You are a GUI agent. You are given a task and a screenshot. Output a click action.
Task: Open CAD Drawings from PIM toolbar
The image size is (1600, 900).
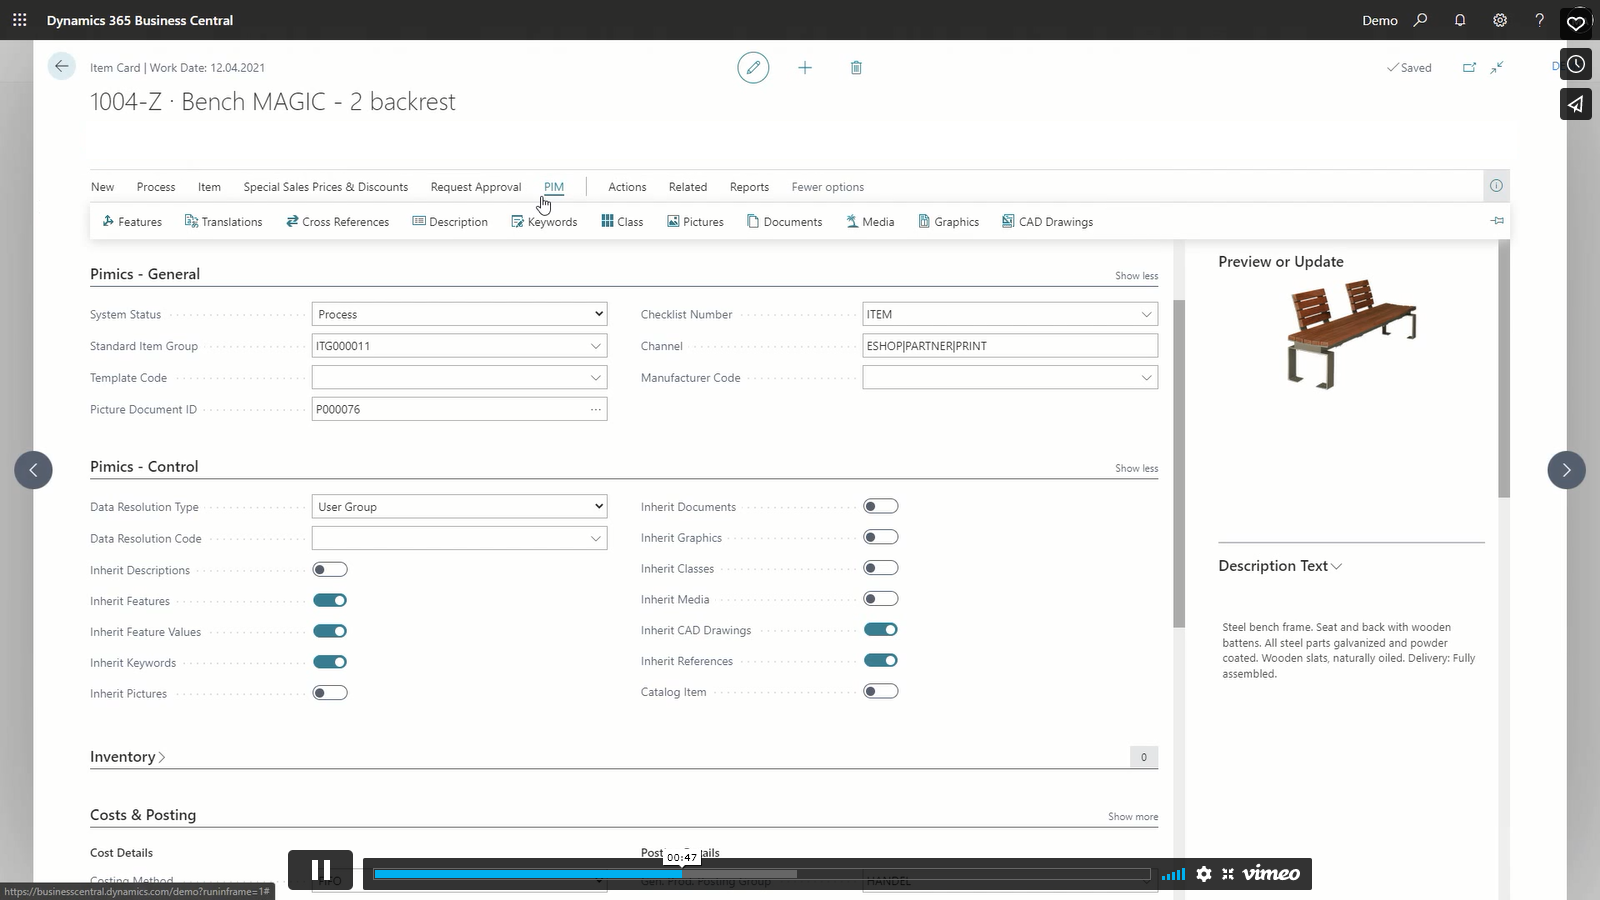(1047, 222)
